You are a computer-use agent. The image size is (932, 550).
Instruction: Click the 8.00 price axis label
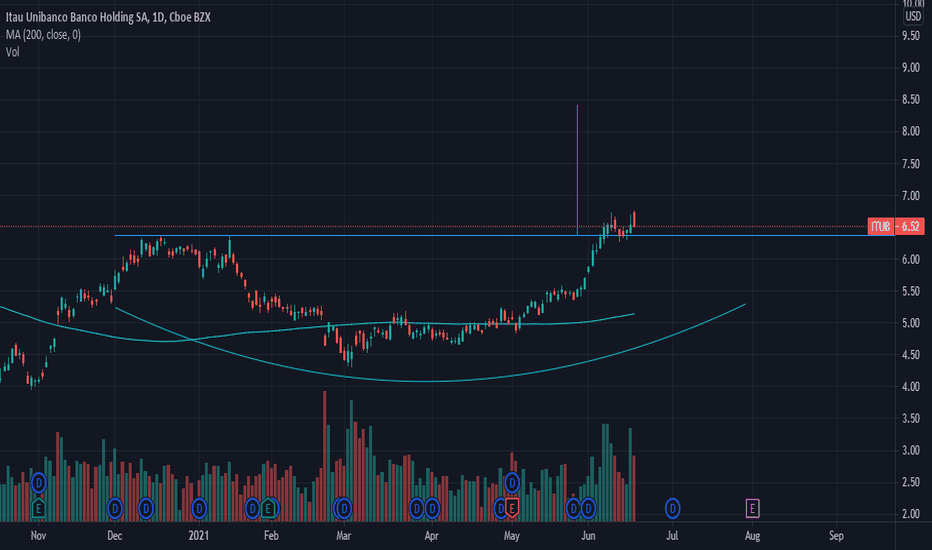(911, 131)
